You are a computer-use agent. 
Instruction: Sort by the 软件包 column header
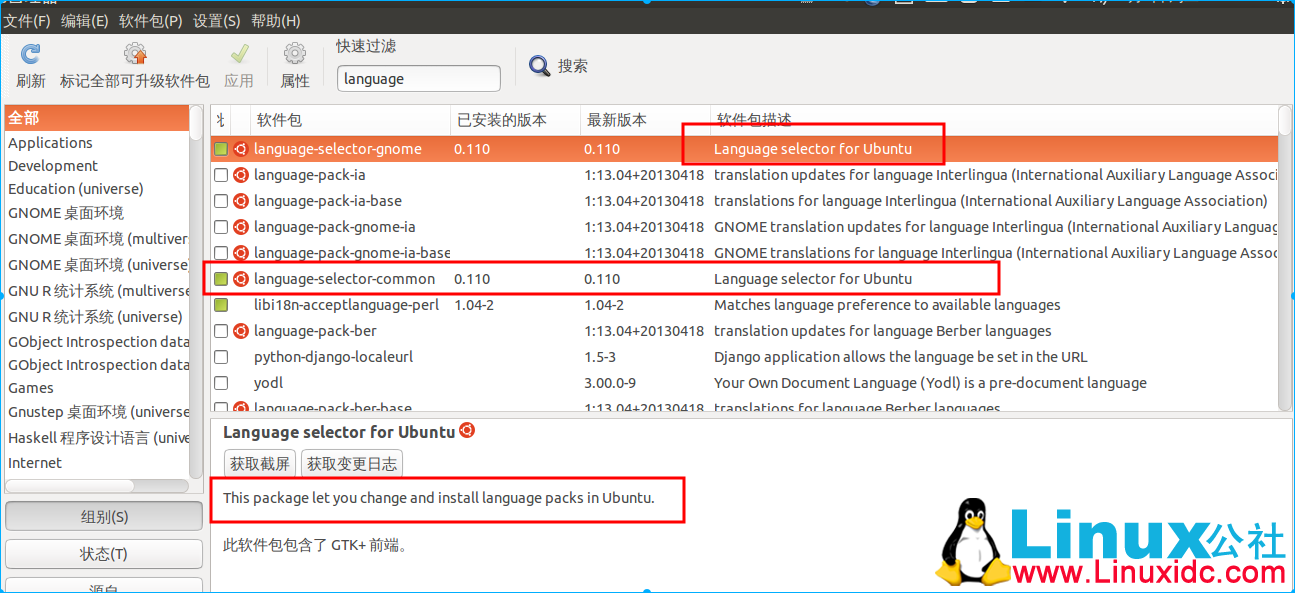click(x=280, y=120)
